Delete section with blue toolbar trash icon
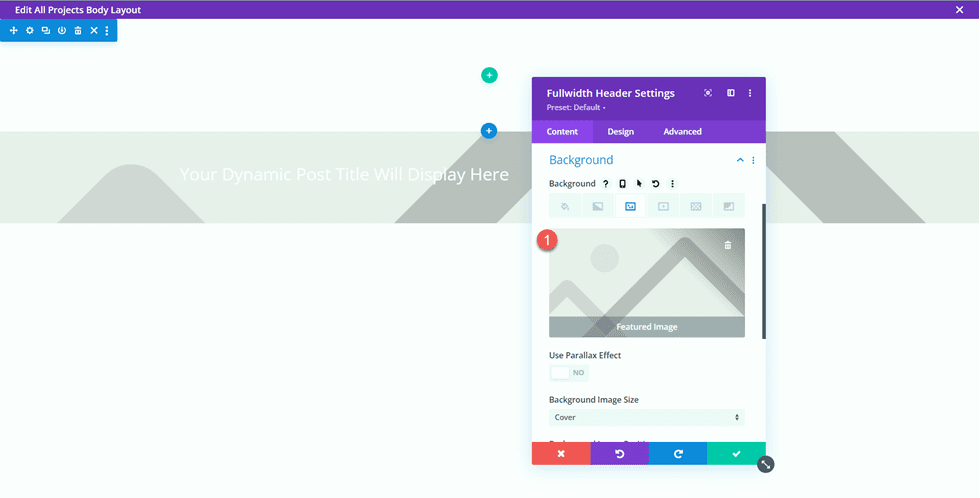 tap(78, 31)
